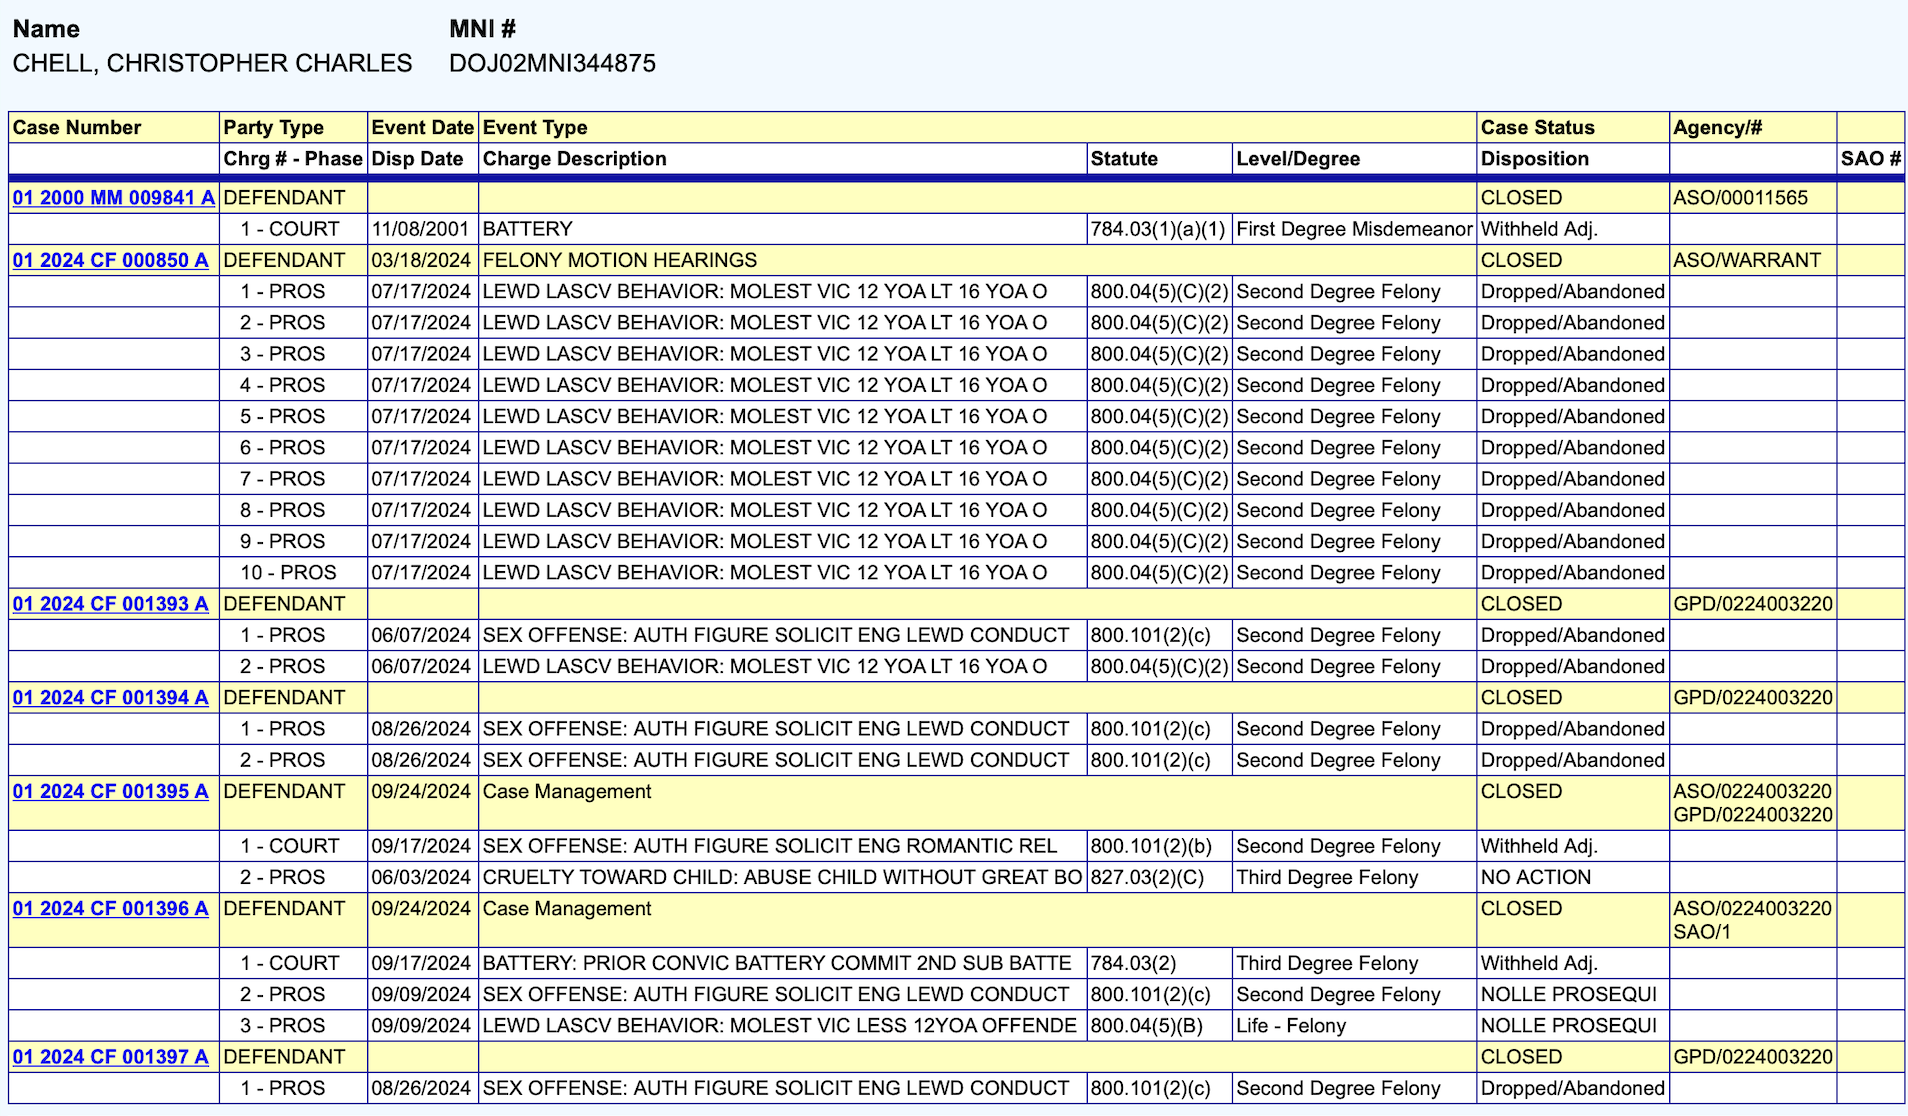Select the MNI number DOJ02MNI344875
This screenshot has height=1116, width=1908.
[x=552, y=63]
